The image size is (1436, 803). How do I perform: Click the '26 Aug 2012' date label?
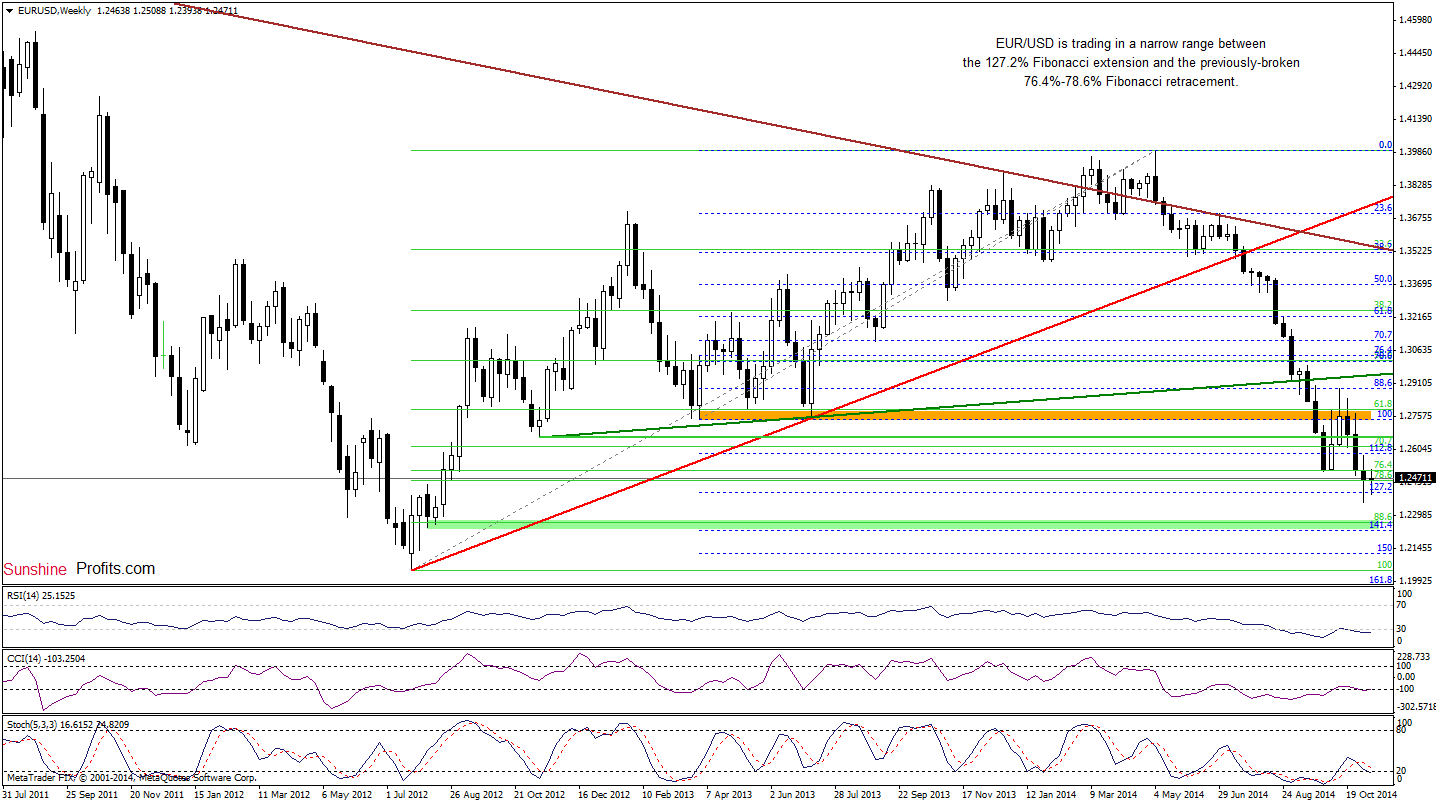476,794
